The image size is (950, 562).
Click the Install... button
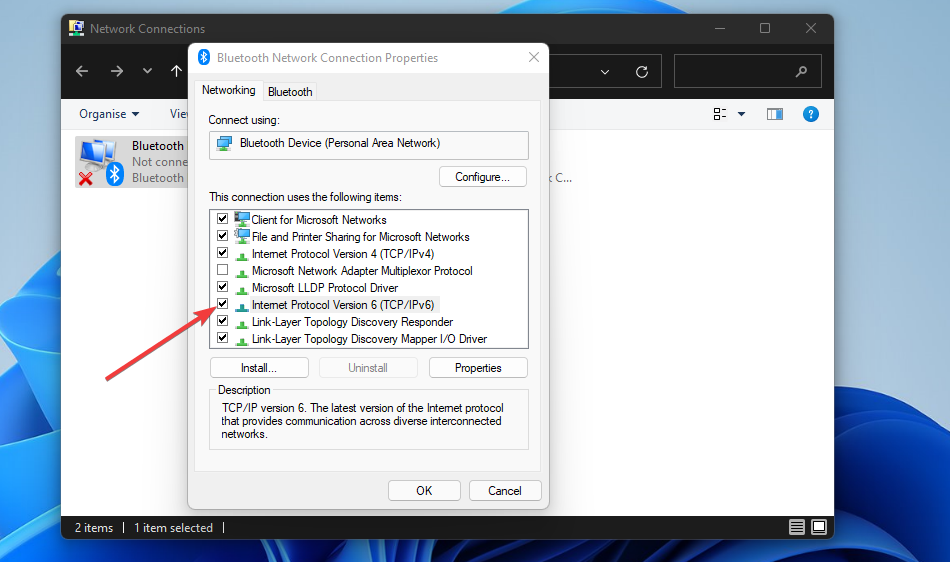[x=259, y=368]
